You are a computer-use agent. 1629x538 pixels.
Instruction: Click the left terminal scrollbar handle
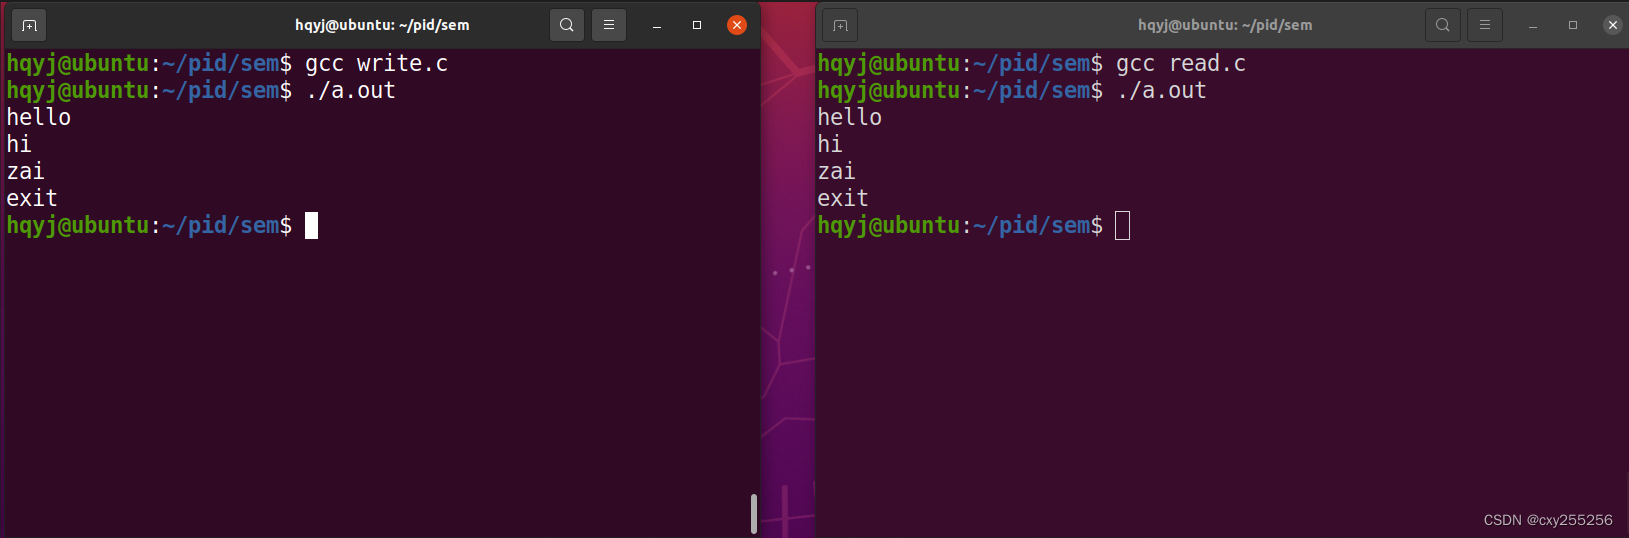point(754,513)
